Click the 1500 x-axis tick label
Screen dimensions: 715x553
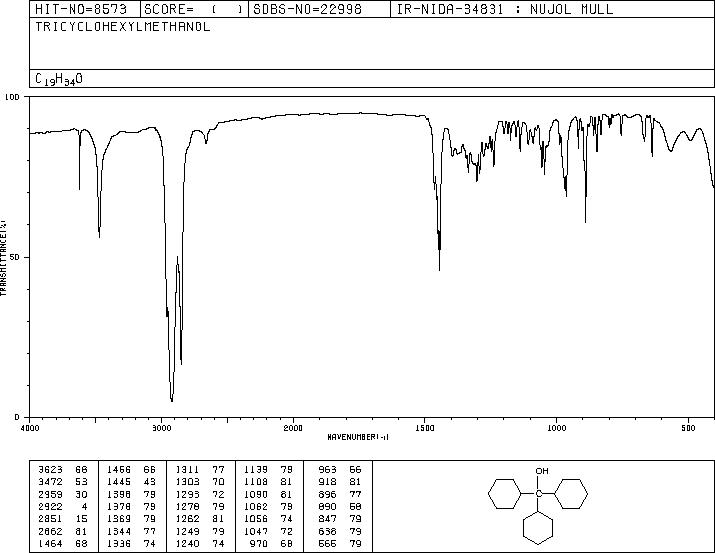pyautogui.click(x=425, y=428)
